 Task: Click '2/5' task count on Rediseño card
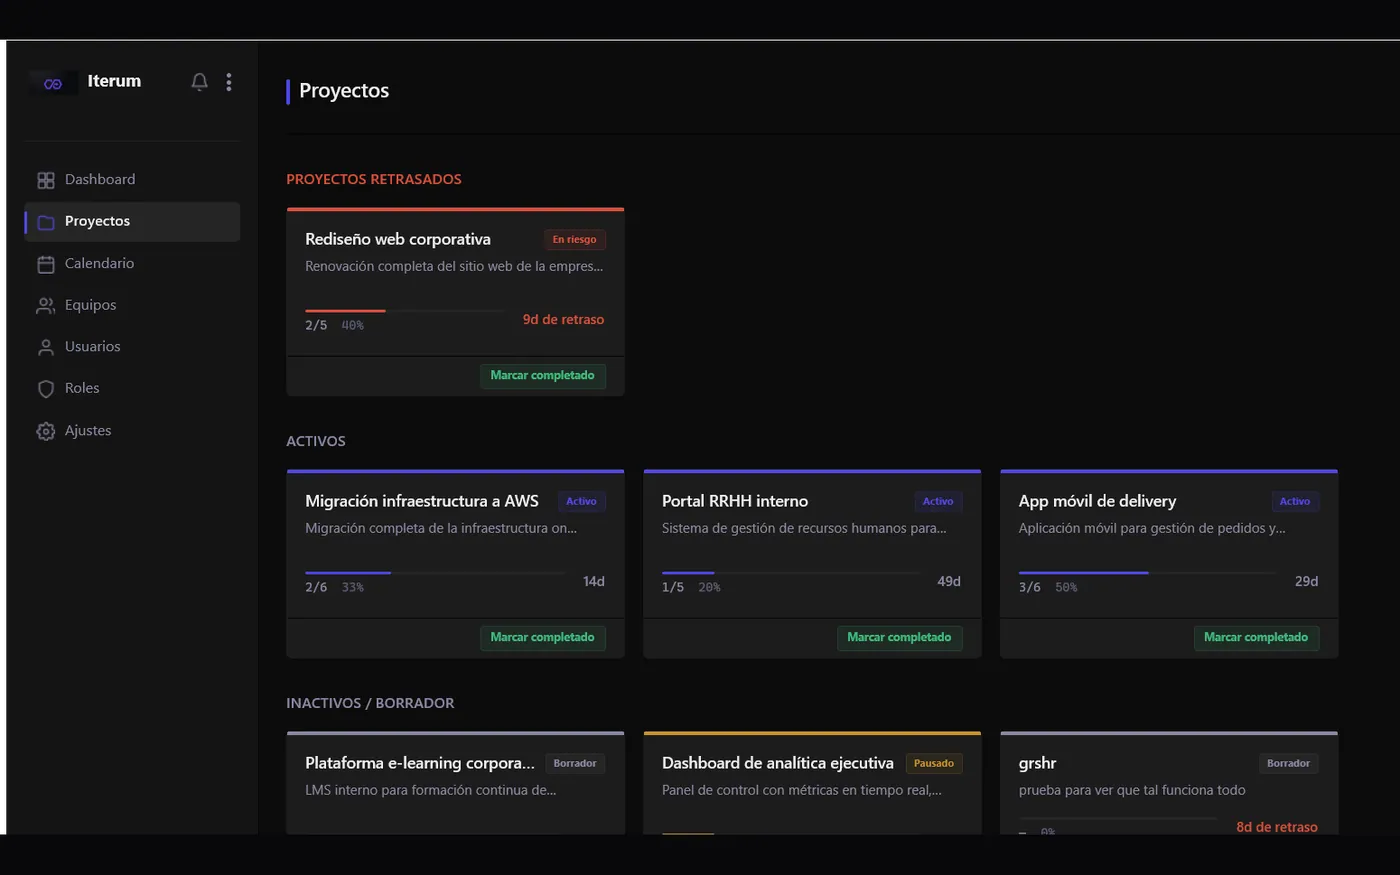coord(316,326)
